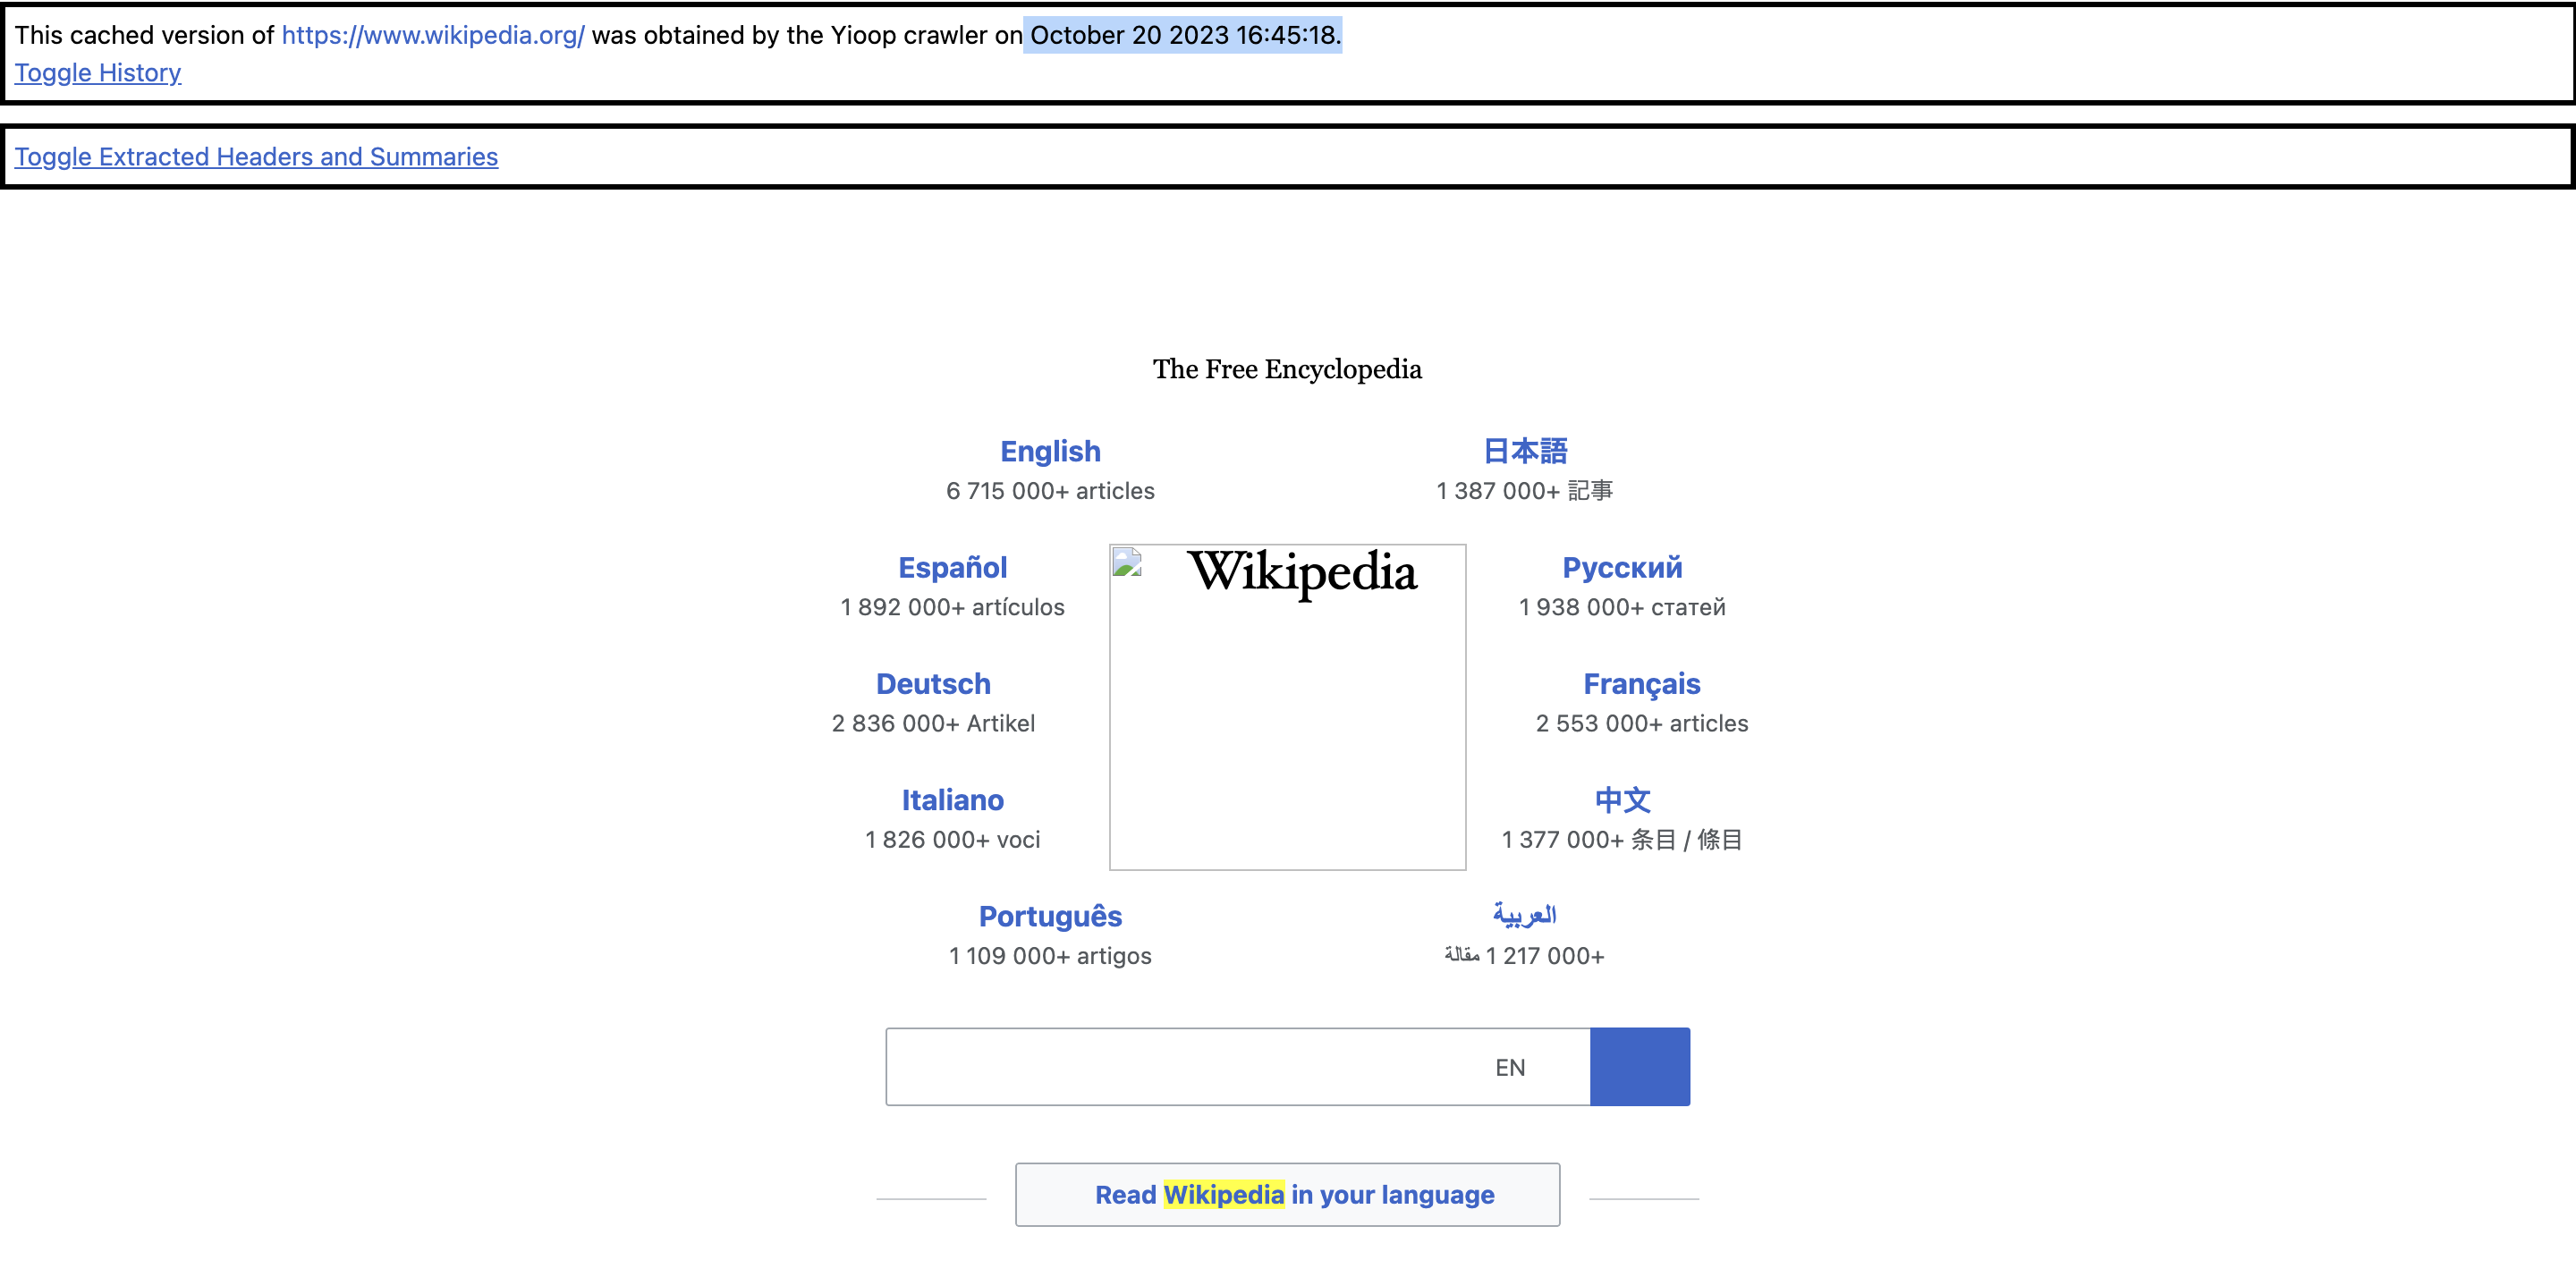Click the 1 377 000+ 条目 count
This screenshot has height=1277, width=2576.
coord(1621,839)
